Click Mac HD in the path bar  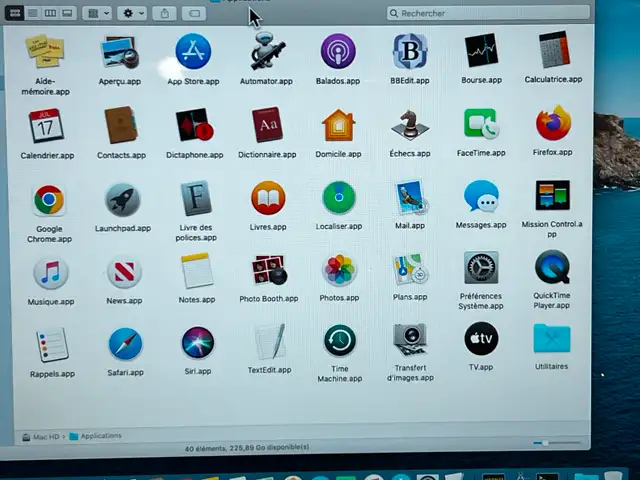tap(41, 437)
